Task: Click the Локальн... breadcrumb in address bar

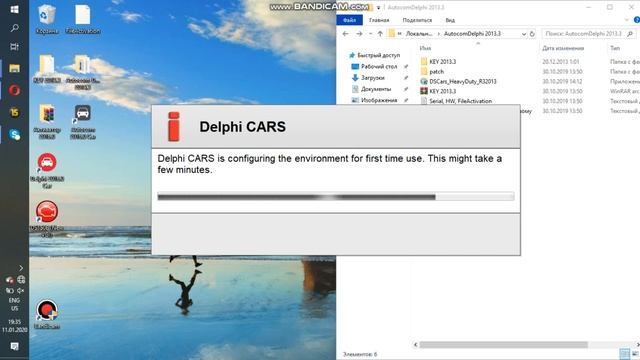Action: click(419, 34)
